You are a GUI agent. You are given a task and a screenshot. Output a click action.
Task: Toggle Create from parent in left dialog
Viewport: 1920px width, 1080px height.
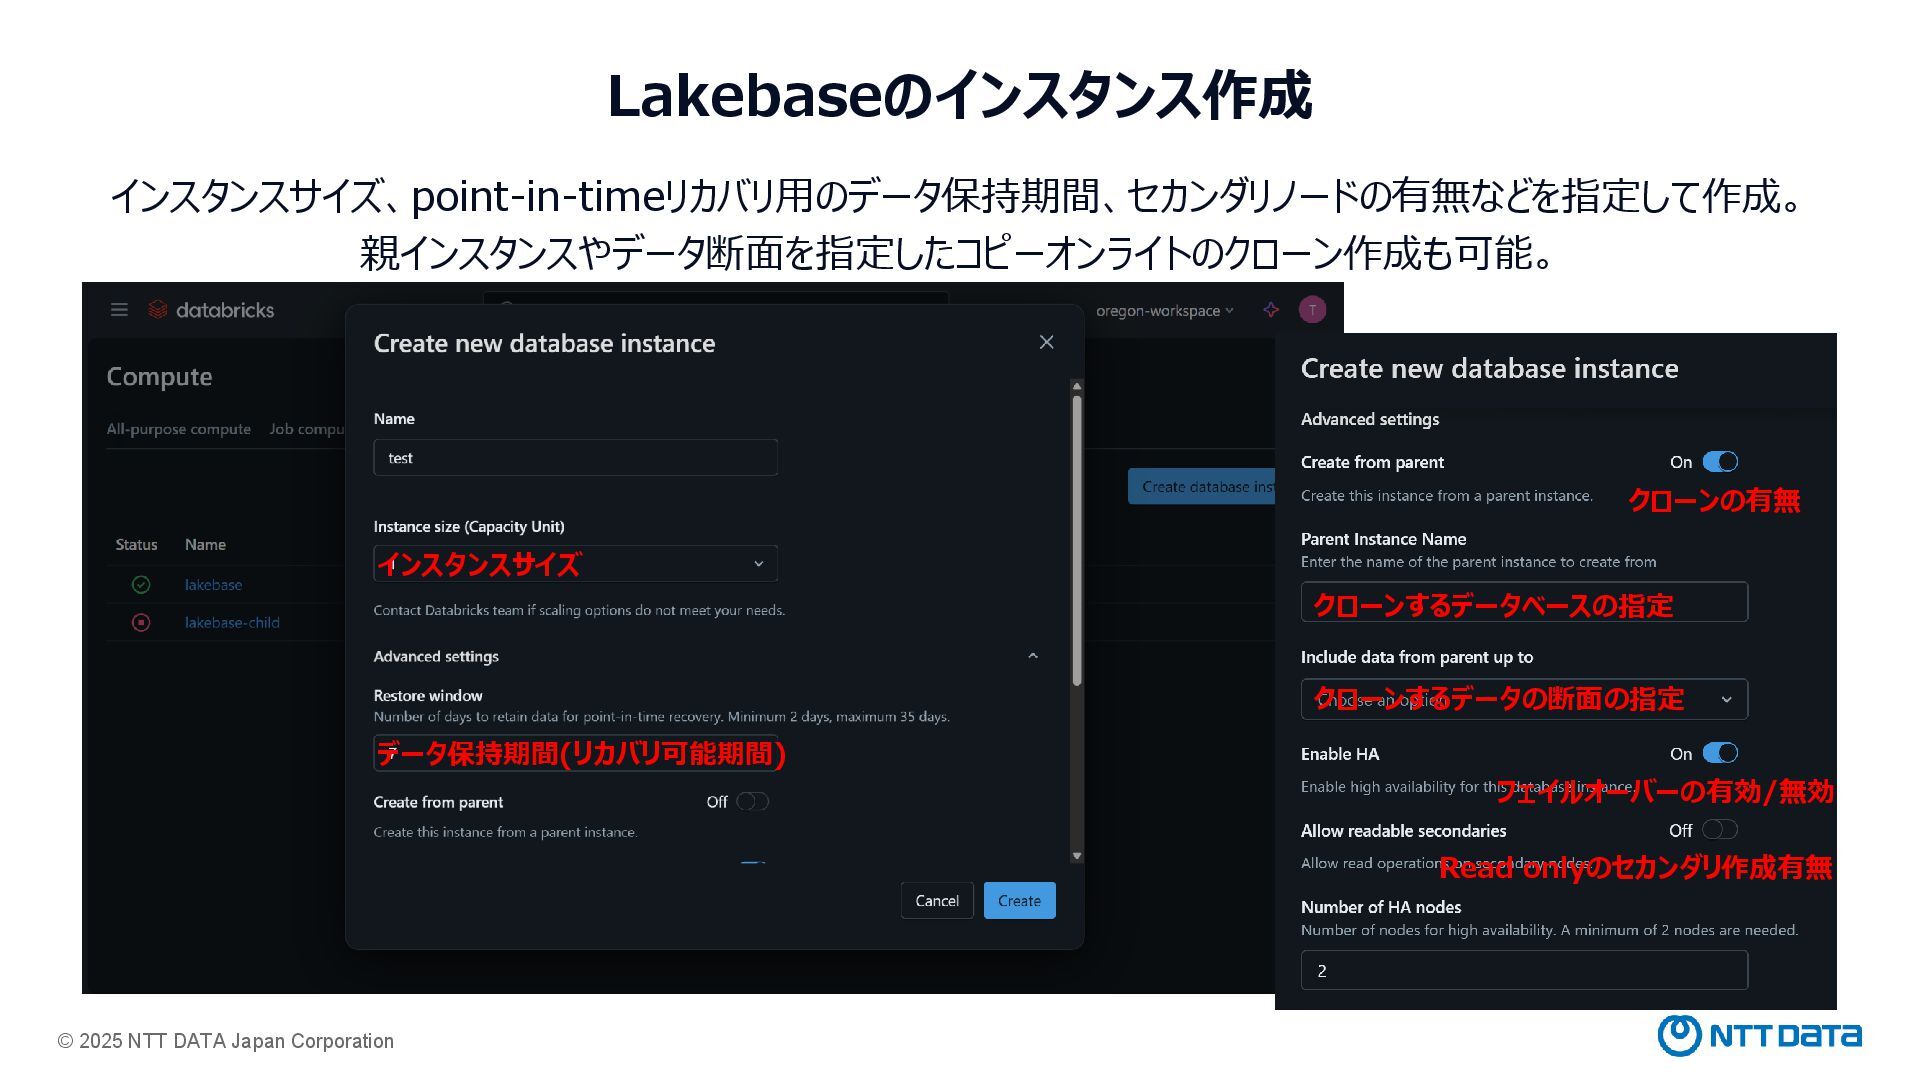[752, 802]
